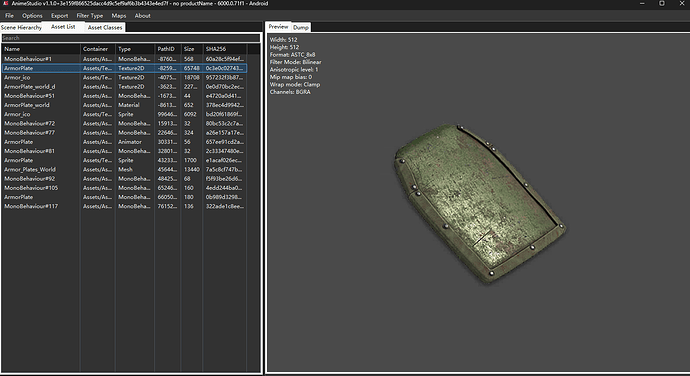This screenshot has width=690, height=376.
Task: Click the size value 13440 of the Mesh
Action: (192, 170)
